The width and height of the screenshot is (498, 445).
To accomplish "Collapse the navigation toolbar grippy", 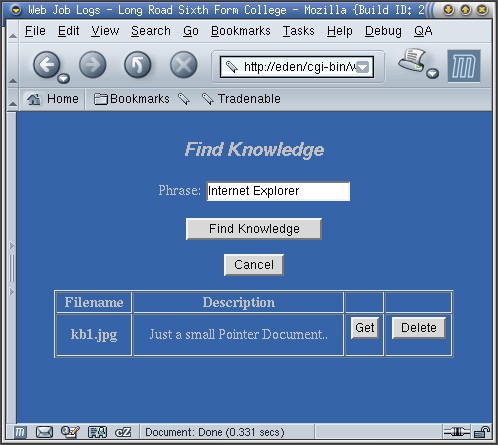I will 13,65.
